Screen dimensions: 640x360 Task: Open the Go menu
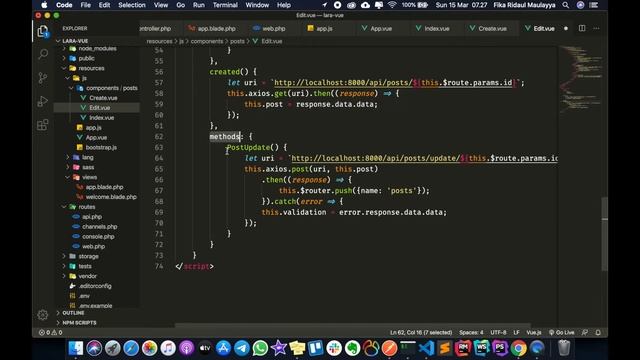tap(180, 5)
